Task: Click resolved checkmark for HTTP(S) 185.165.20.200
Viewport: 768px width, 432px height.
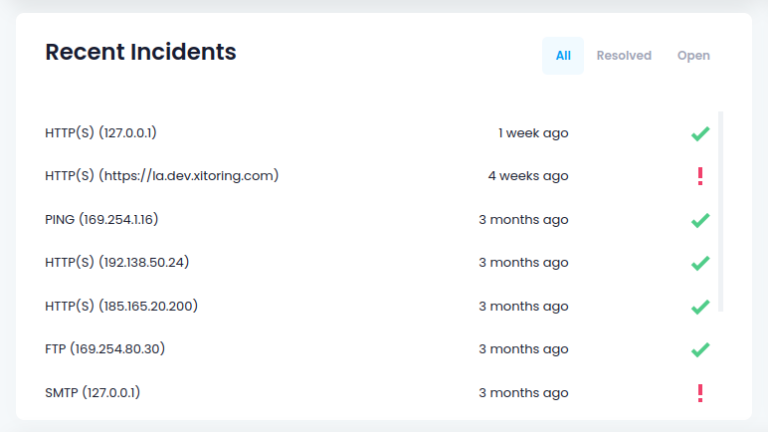Action: (x=700, y=306)
